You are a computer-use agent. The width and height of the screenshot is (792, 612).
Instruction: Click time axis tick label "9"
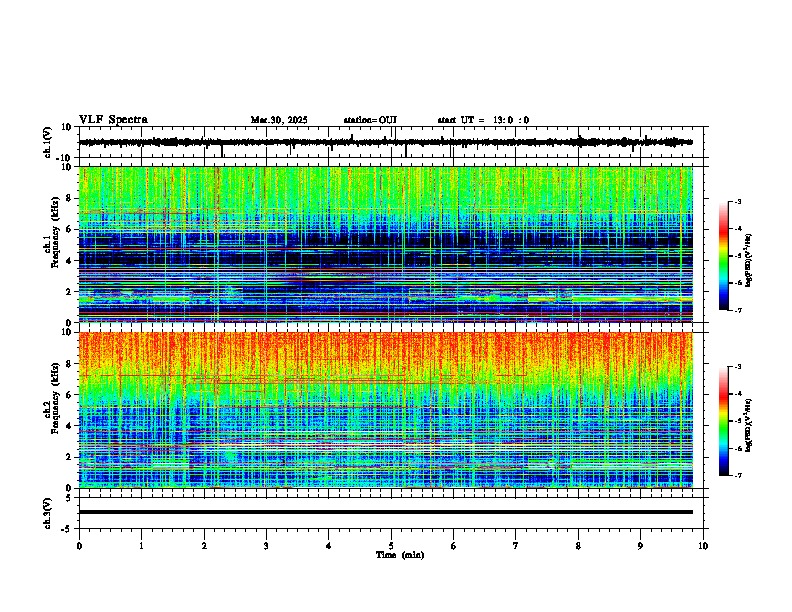640,546
